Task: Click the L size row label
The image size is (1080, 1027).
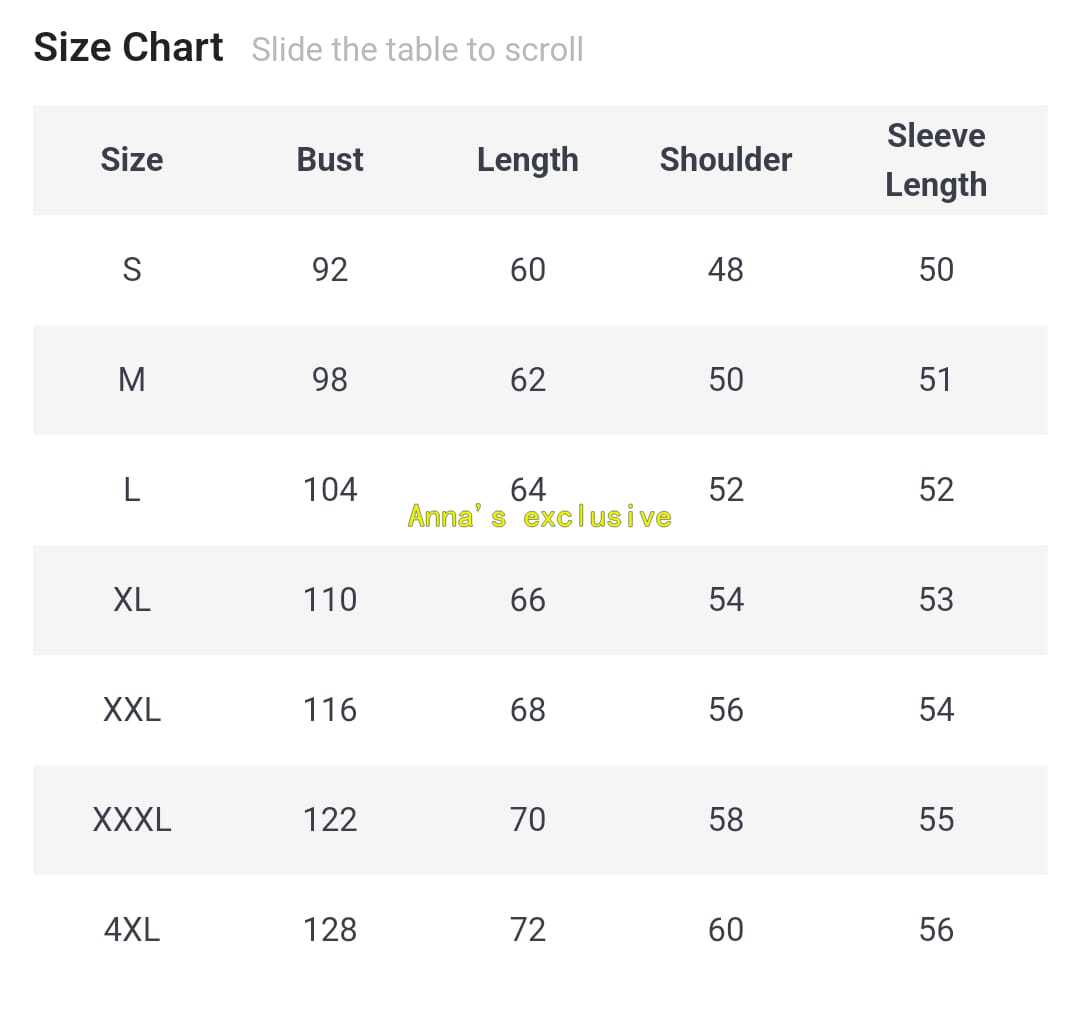Action: 131,490
